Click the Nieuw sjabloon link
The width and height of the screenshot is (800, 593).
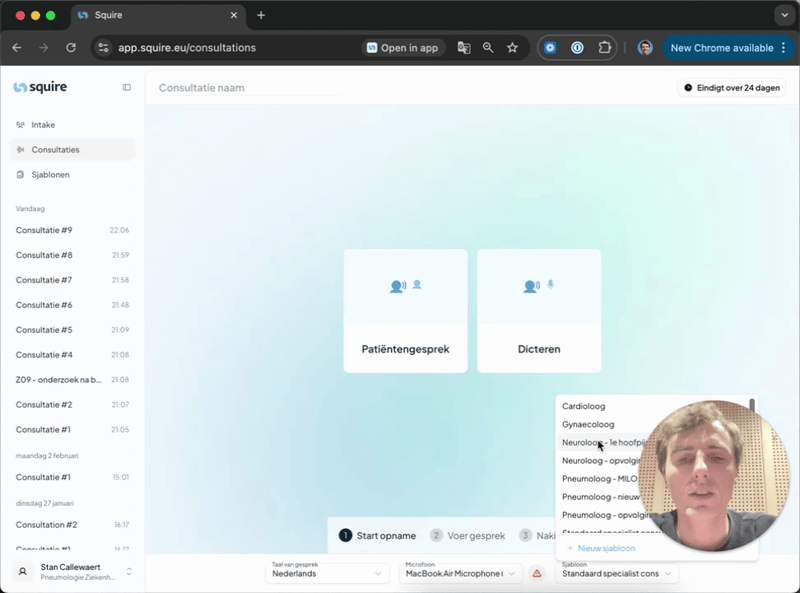pos(601,548)
